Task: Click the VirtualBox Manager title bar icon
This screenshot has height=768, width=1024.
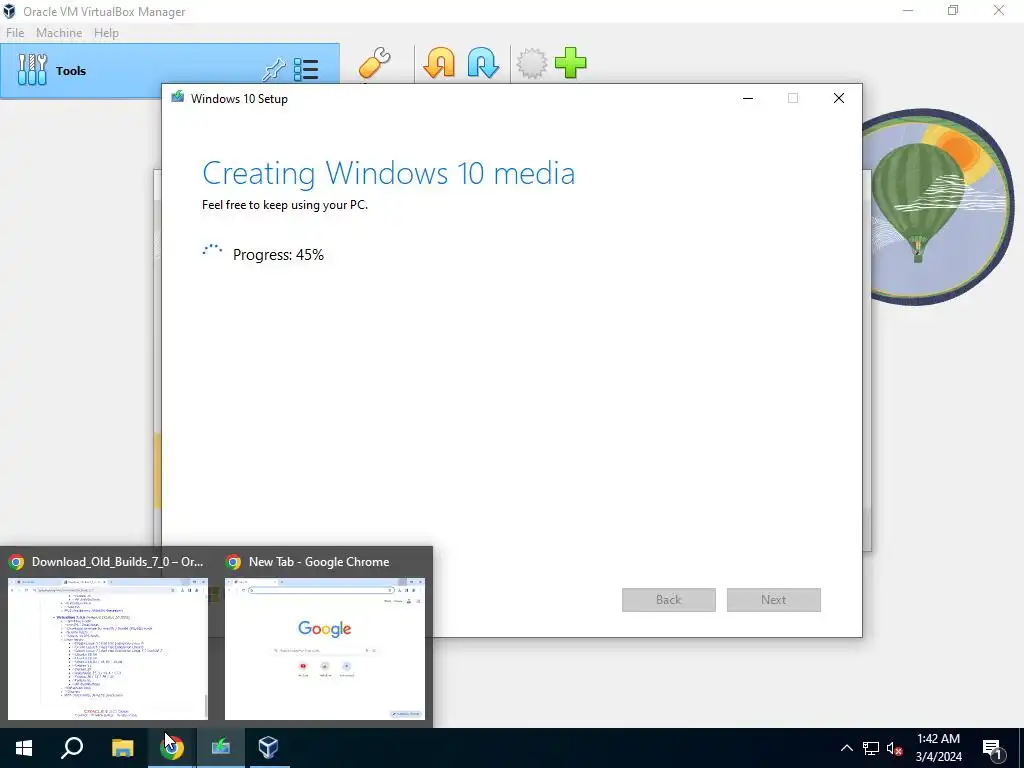Action: [9, 11]
